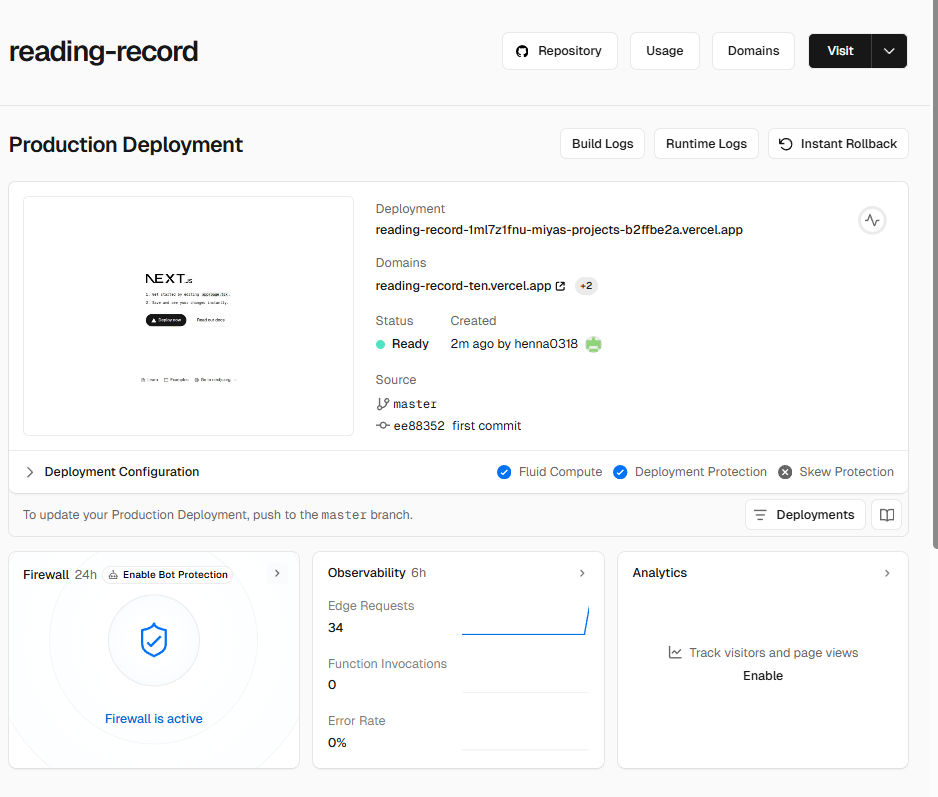Open the documentation book icon button
Image resolution: width=938 pixels, height=797 pixels.
pyautogui.click(x=886, y=515)
